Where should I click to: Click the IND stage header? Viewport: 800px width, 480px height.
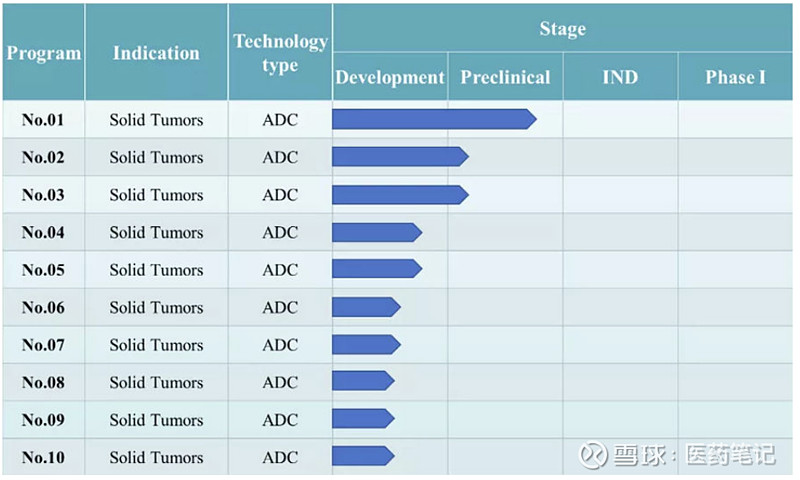click(x=620, y=77)
